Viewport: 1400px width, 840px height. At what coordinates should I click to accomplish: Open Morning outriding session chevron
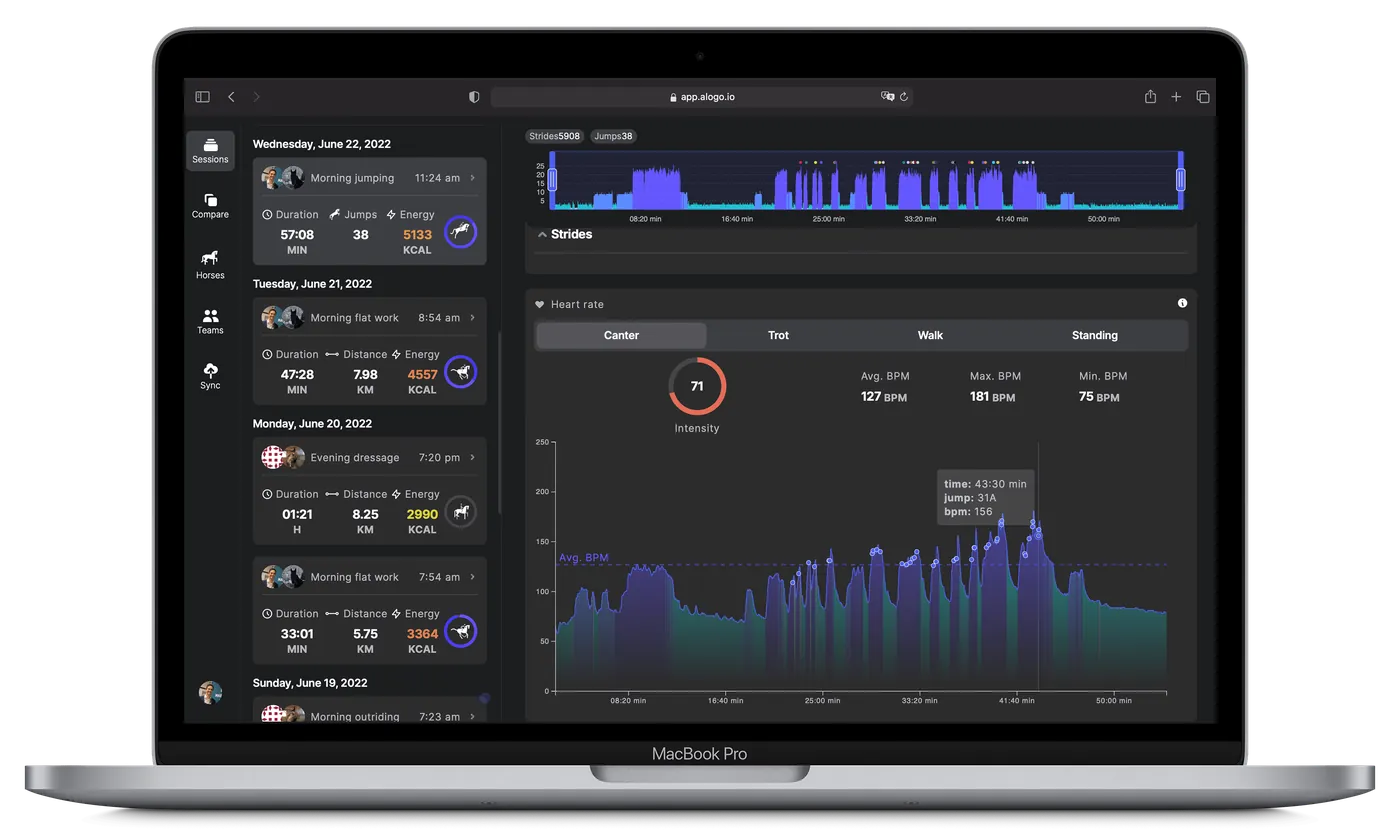[472, 716]
